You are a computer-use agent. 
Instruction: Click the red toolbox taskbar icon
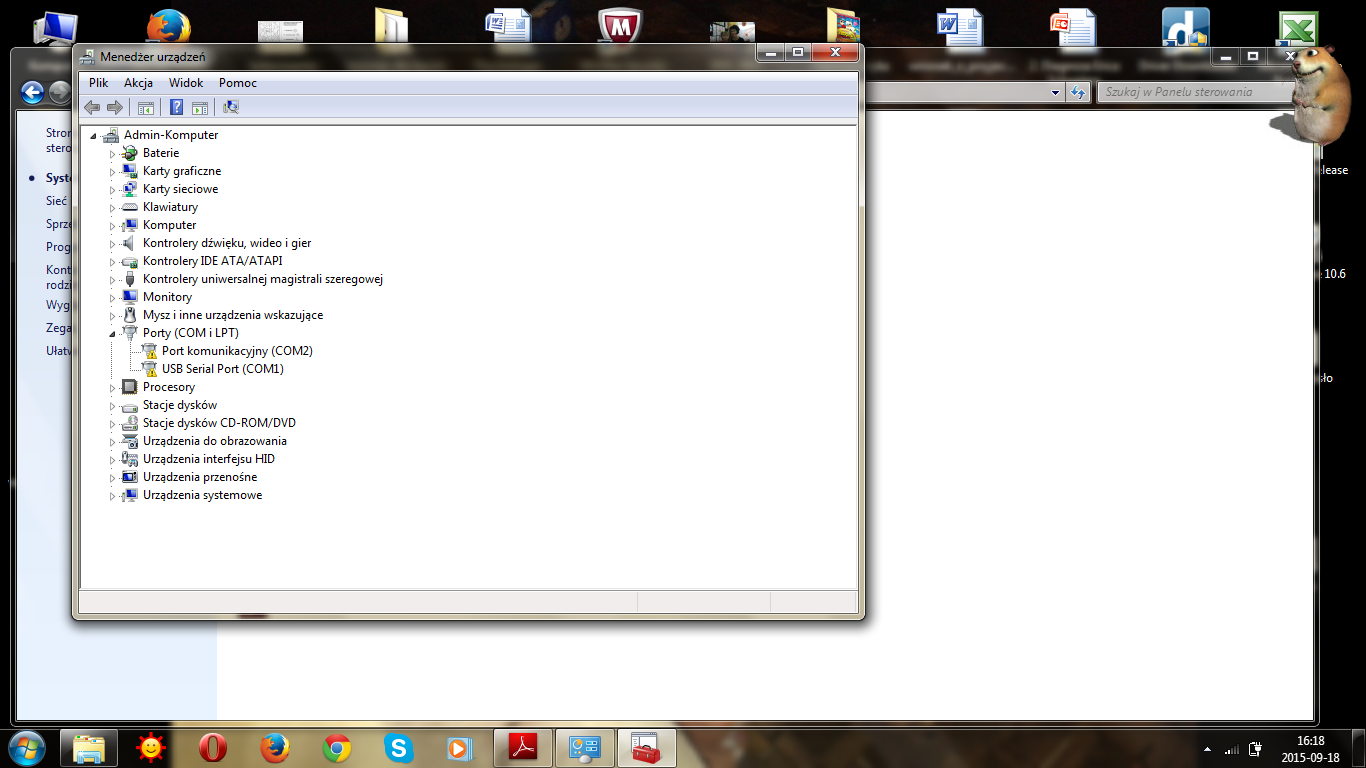click(647, 748)
